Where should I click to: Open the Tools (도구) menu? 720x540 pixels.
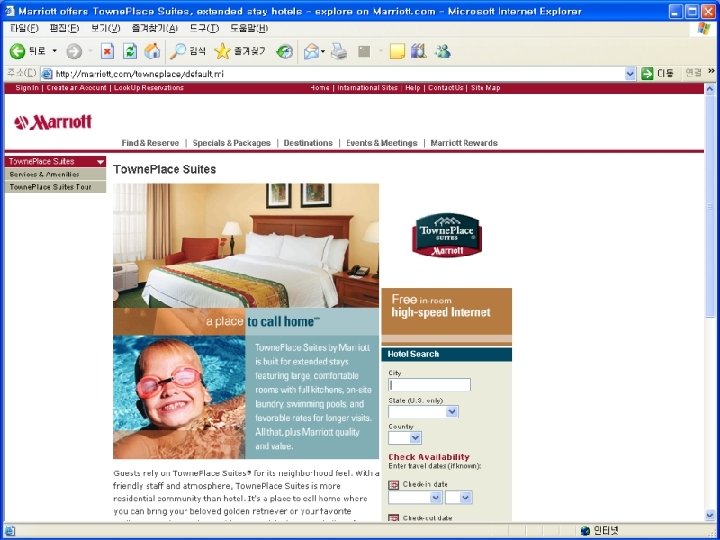tap(204, 28)
